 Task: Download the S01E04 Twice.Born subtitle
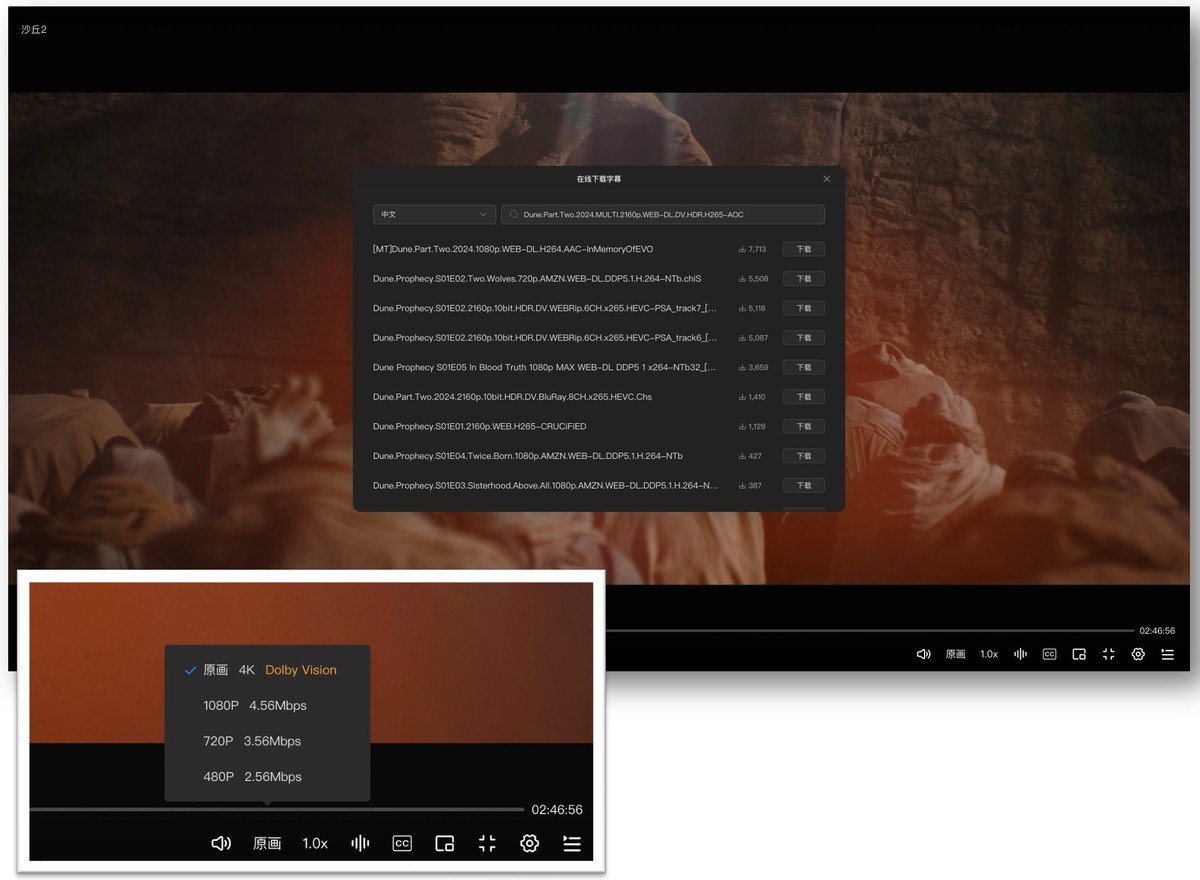803,456
